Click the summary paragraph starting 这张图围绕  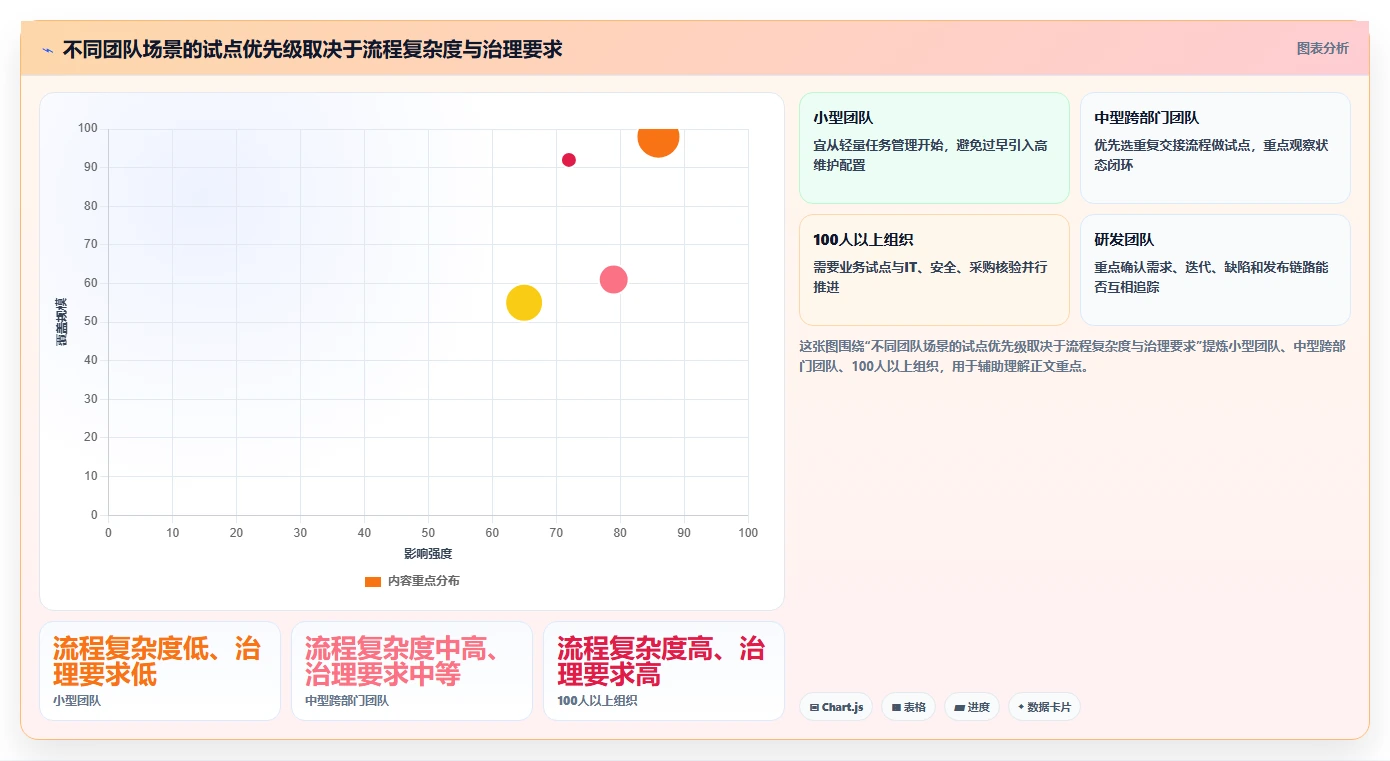1072,356
